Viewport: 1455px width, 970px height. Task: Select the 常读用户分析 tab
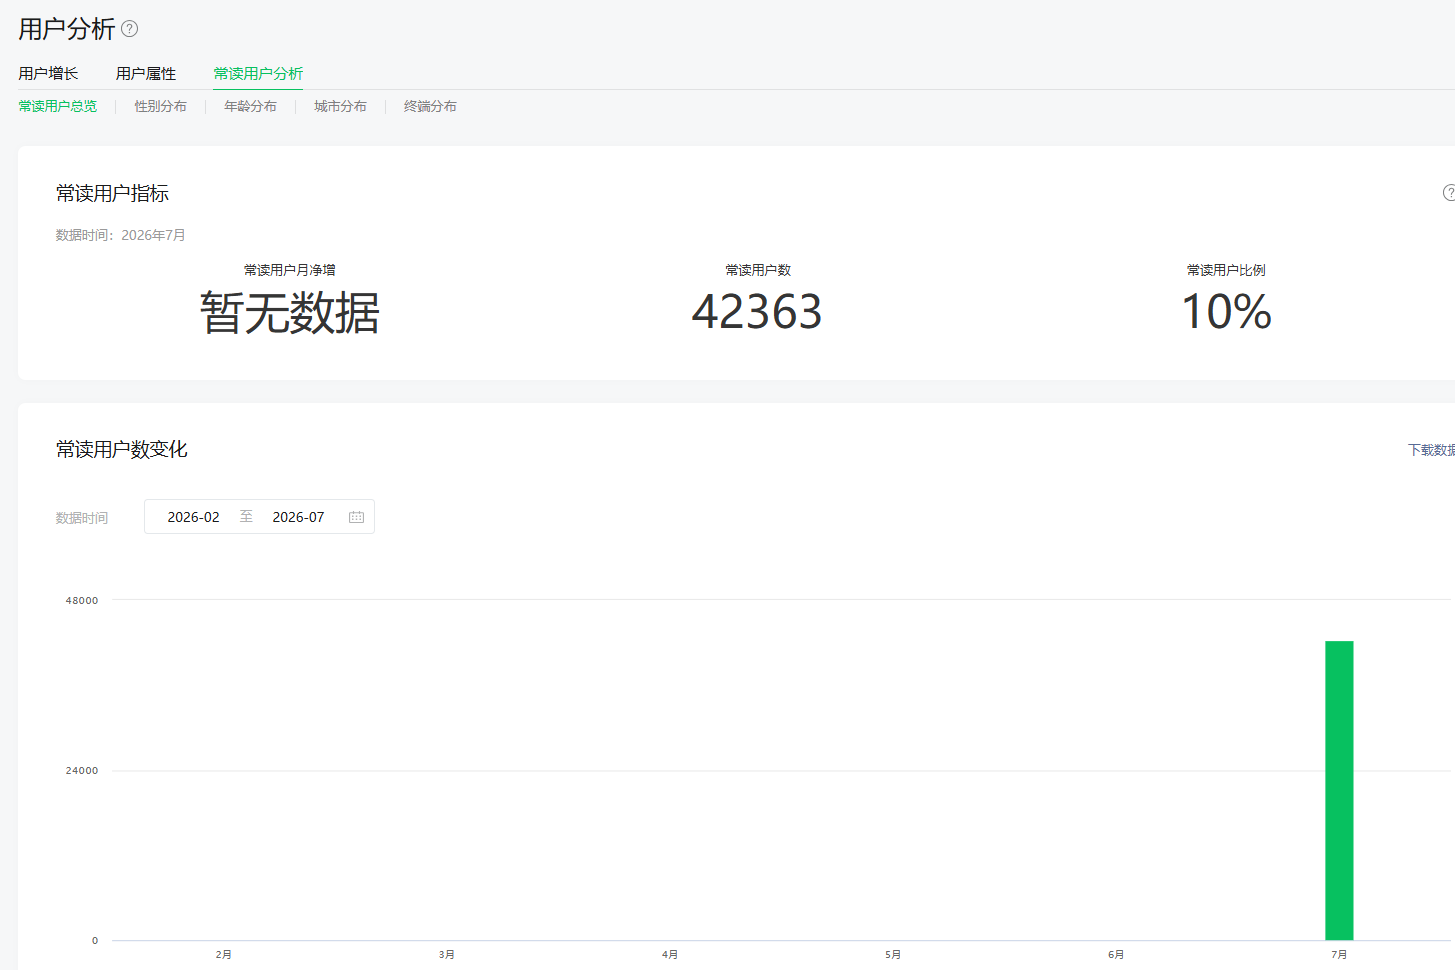coord(258,73)
